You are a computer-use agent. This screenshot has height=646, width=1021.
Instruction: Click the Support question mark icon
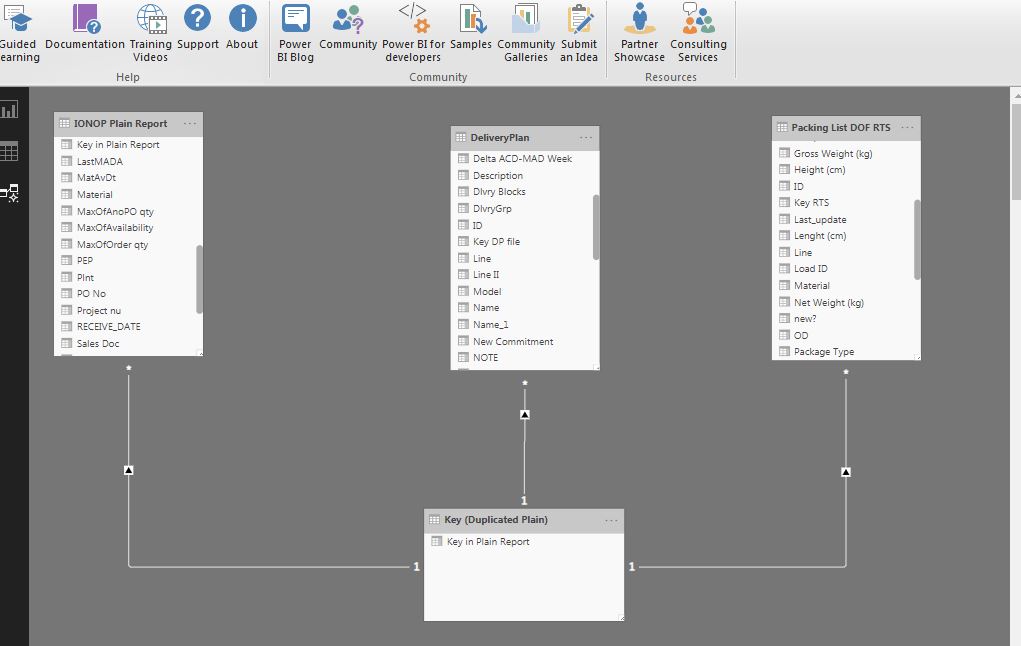(x=197, y=18)
